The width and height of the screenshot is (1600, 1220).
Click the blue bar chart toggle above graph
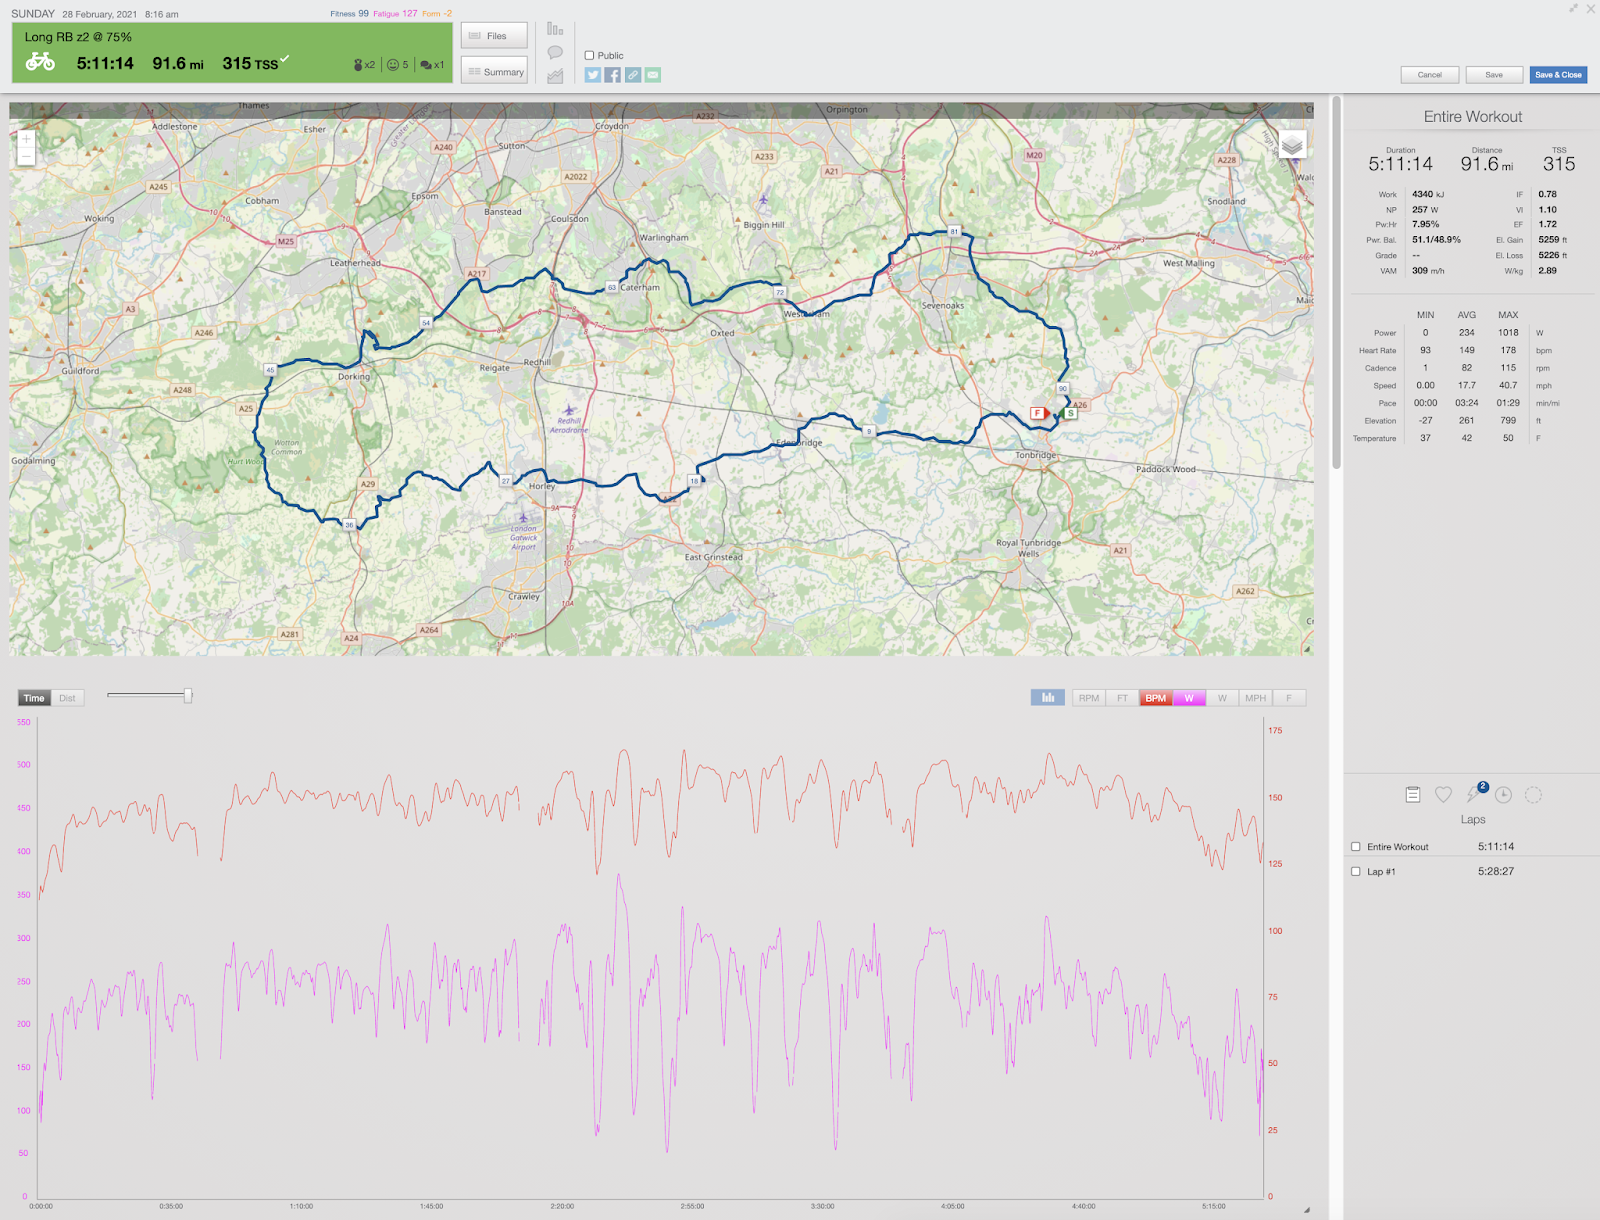click(x=1048, y=698)
